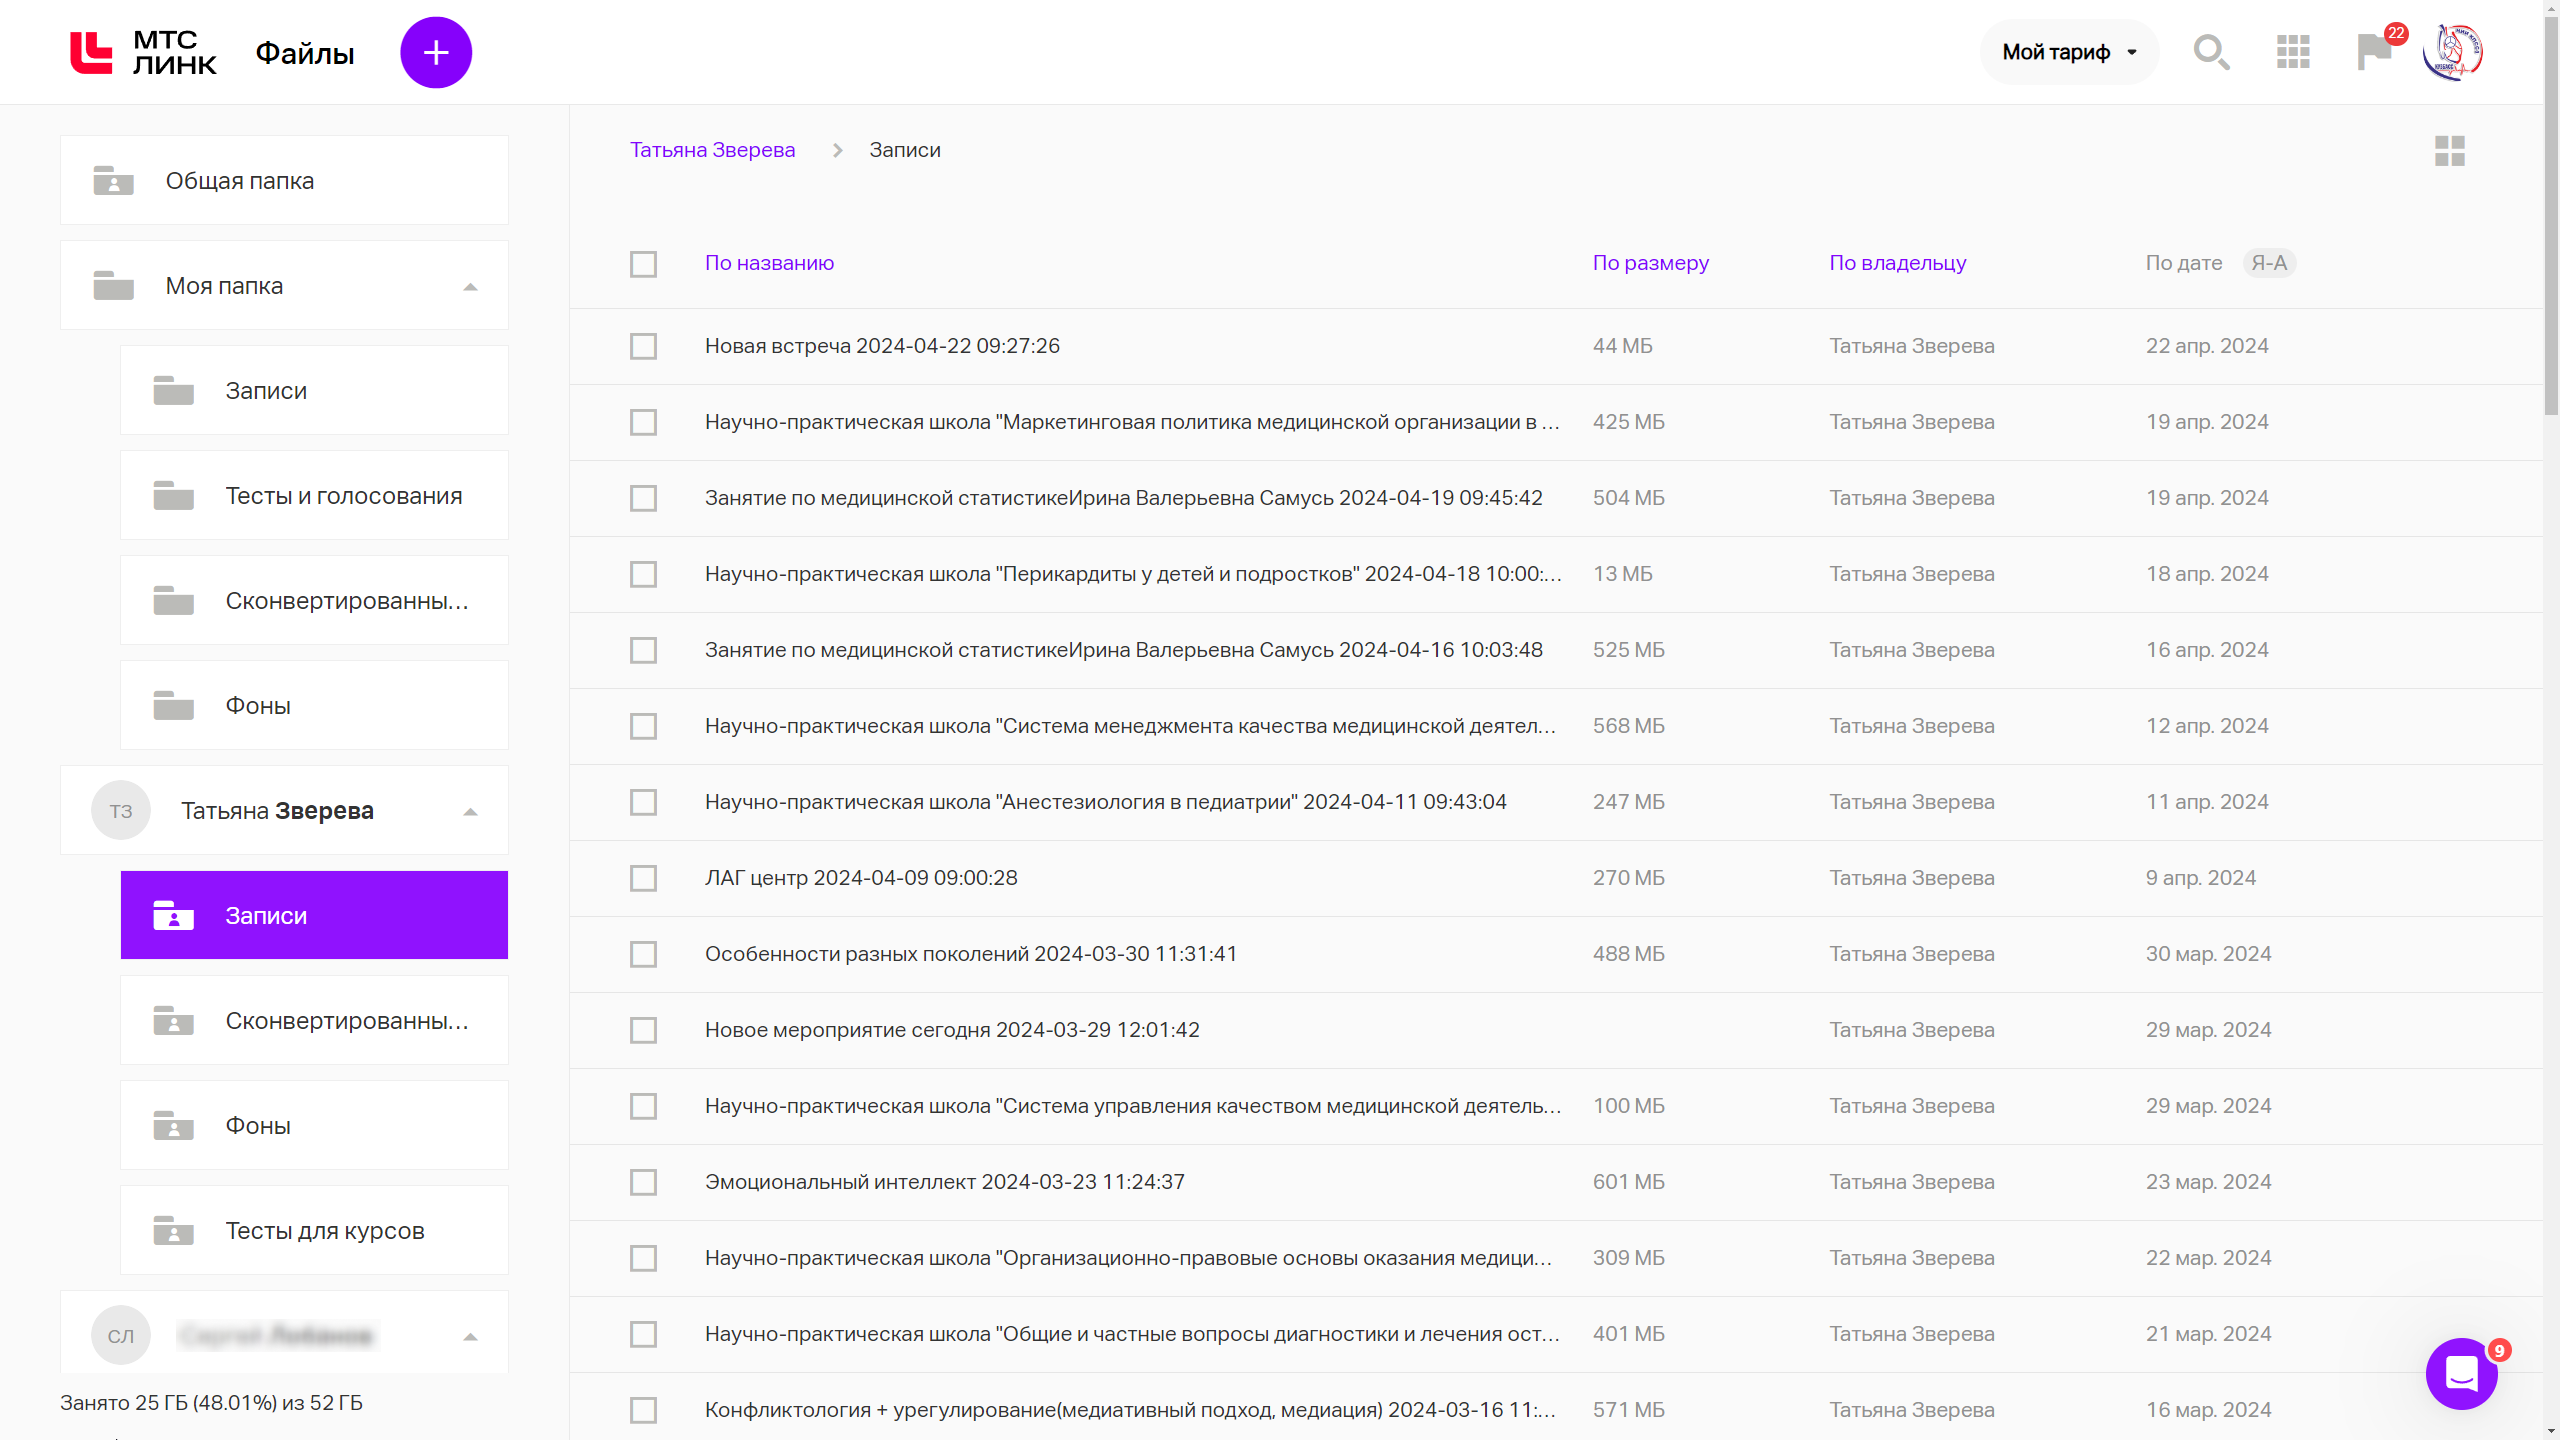Click folder icon of Моя папка

[113, 286]
